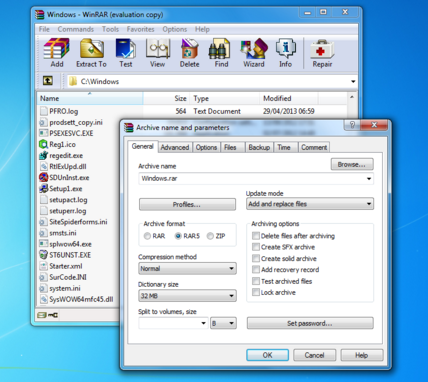
Task: Click the Delete toolbar icon
Action: [189, 48]
